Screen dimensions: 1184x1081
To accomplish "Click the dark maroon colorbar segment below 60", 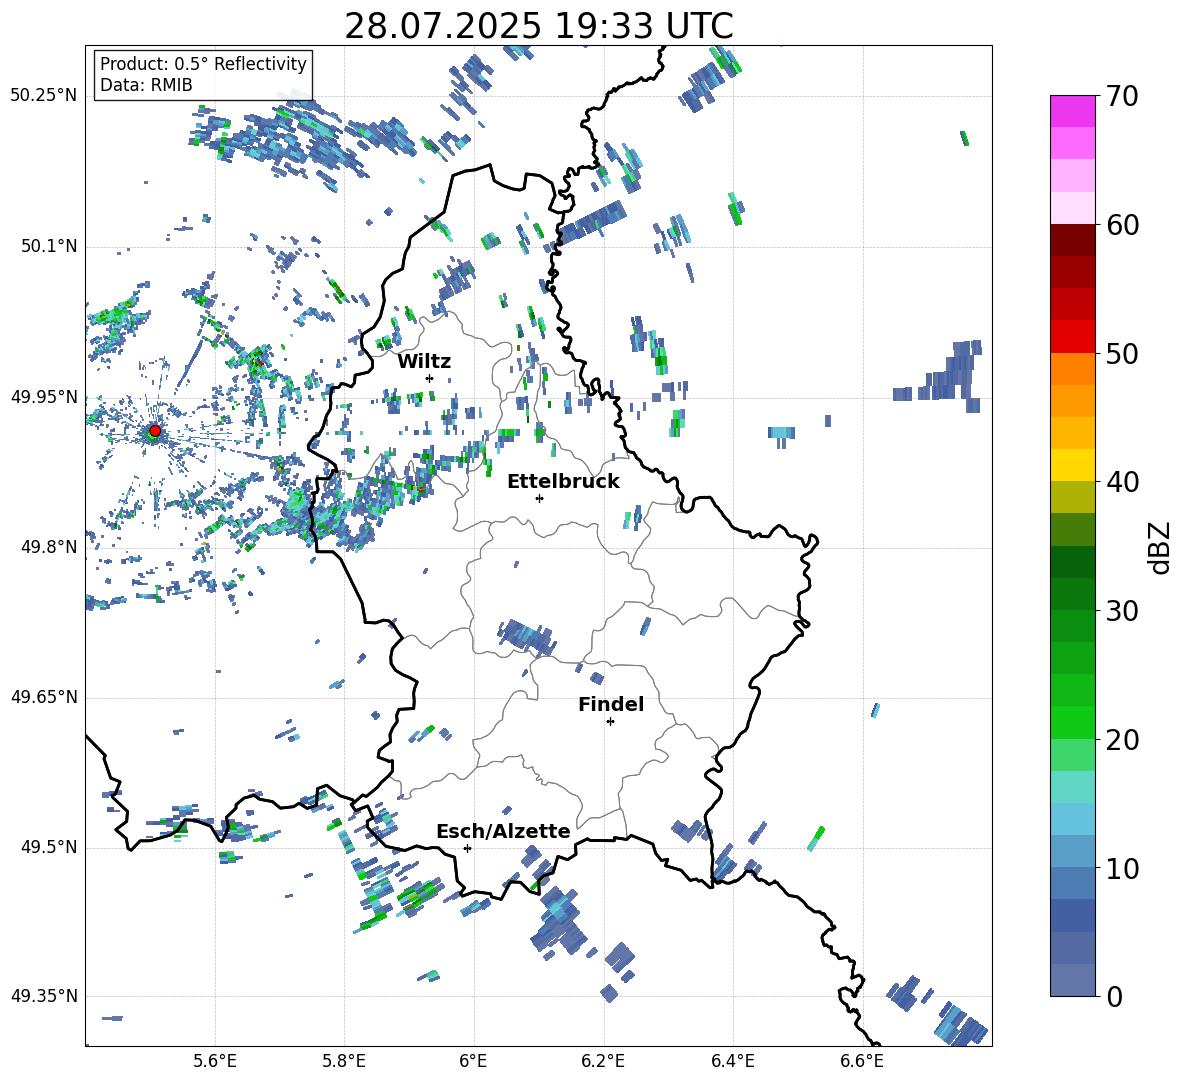I will [x=1072, y=240].
